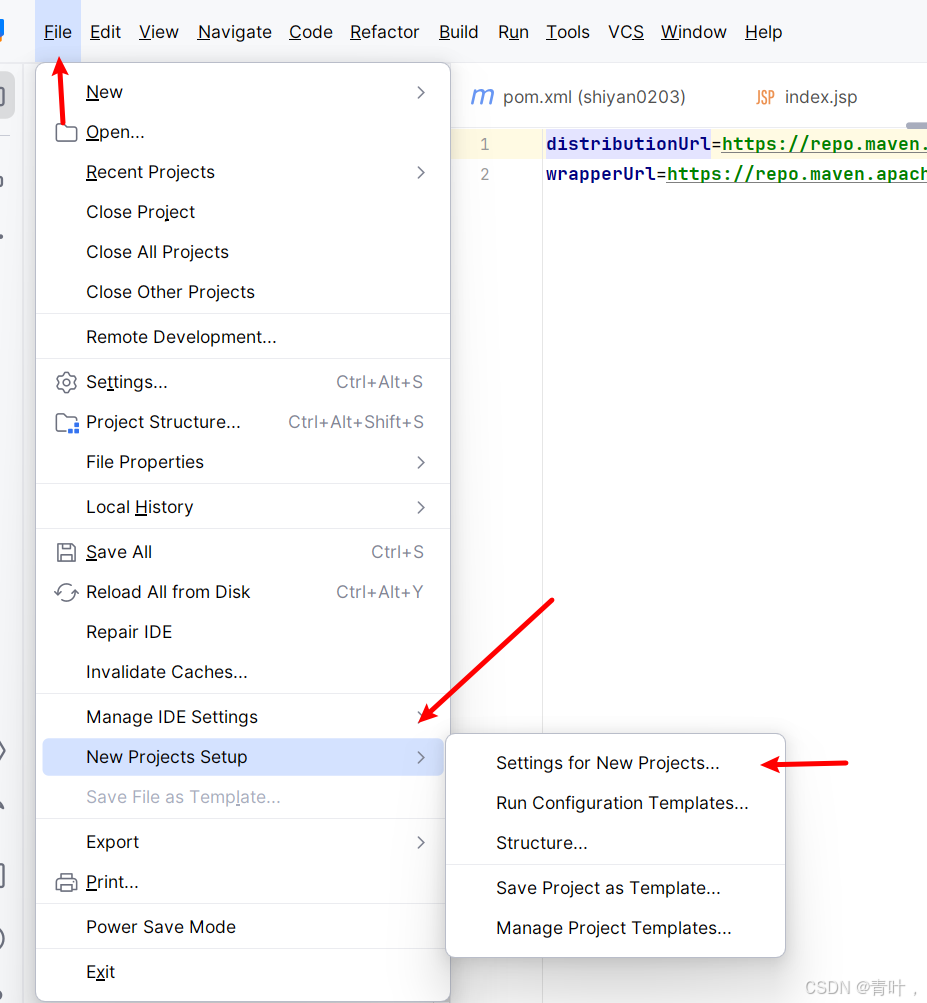Select File Properties entry
927x1003 pixels.
coord(242,462)
